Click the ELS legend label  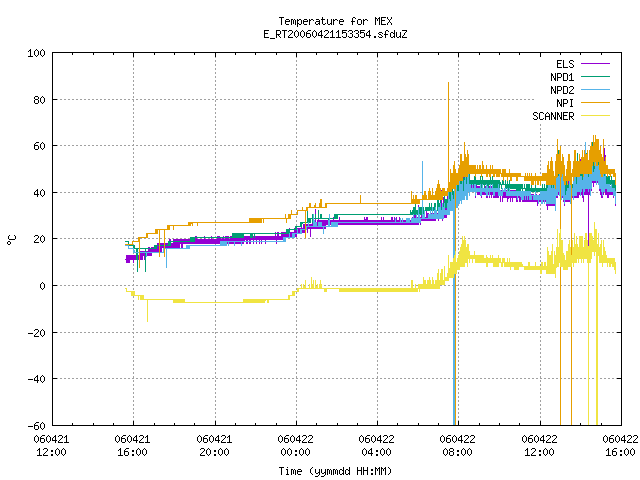(x=565, y=64)
